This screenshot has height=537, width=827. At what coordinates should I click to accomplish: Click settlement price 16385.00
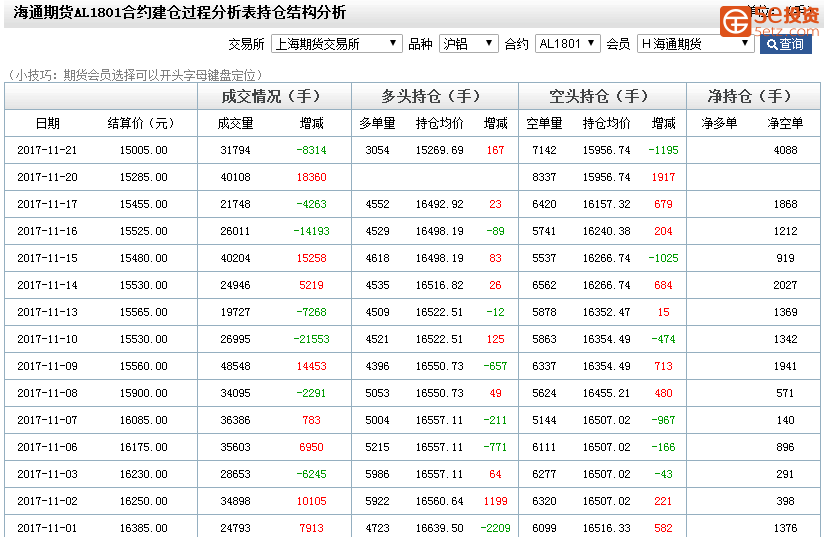tap(143, 528)
